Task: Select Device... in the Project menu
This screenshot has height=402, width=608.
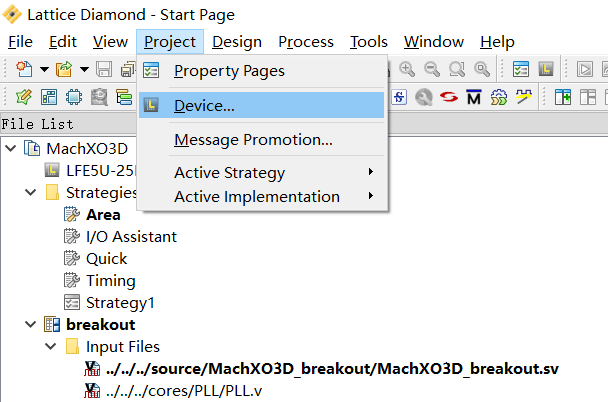Action: click(261, 105)
